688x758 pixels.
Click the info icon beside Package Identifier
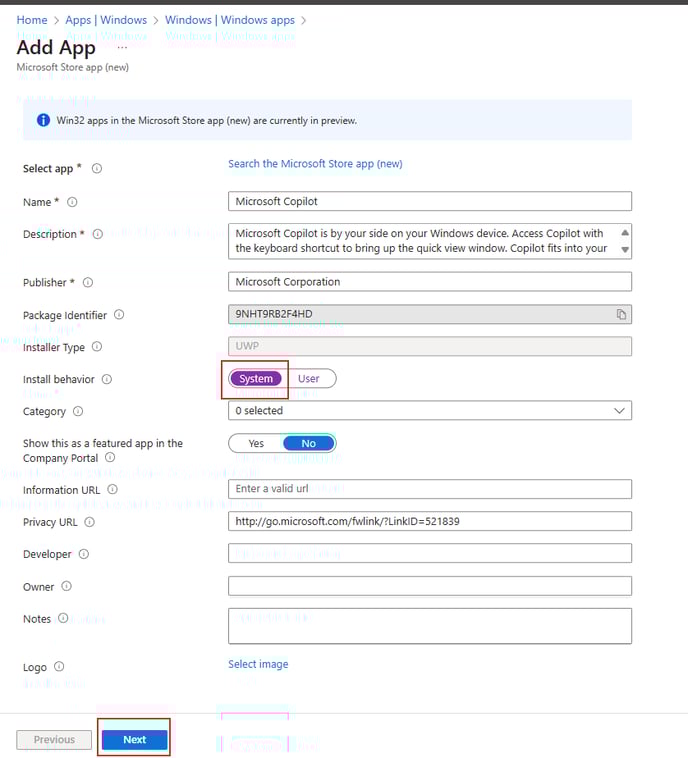pos(119,315)
